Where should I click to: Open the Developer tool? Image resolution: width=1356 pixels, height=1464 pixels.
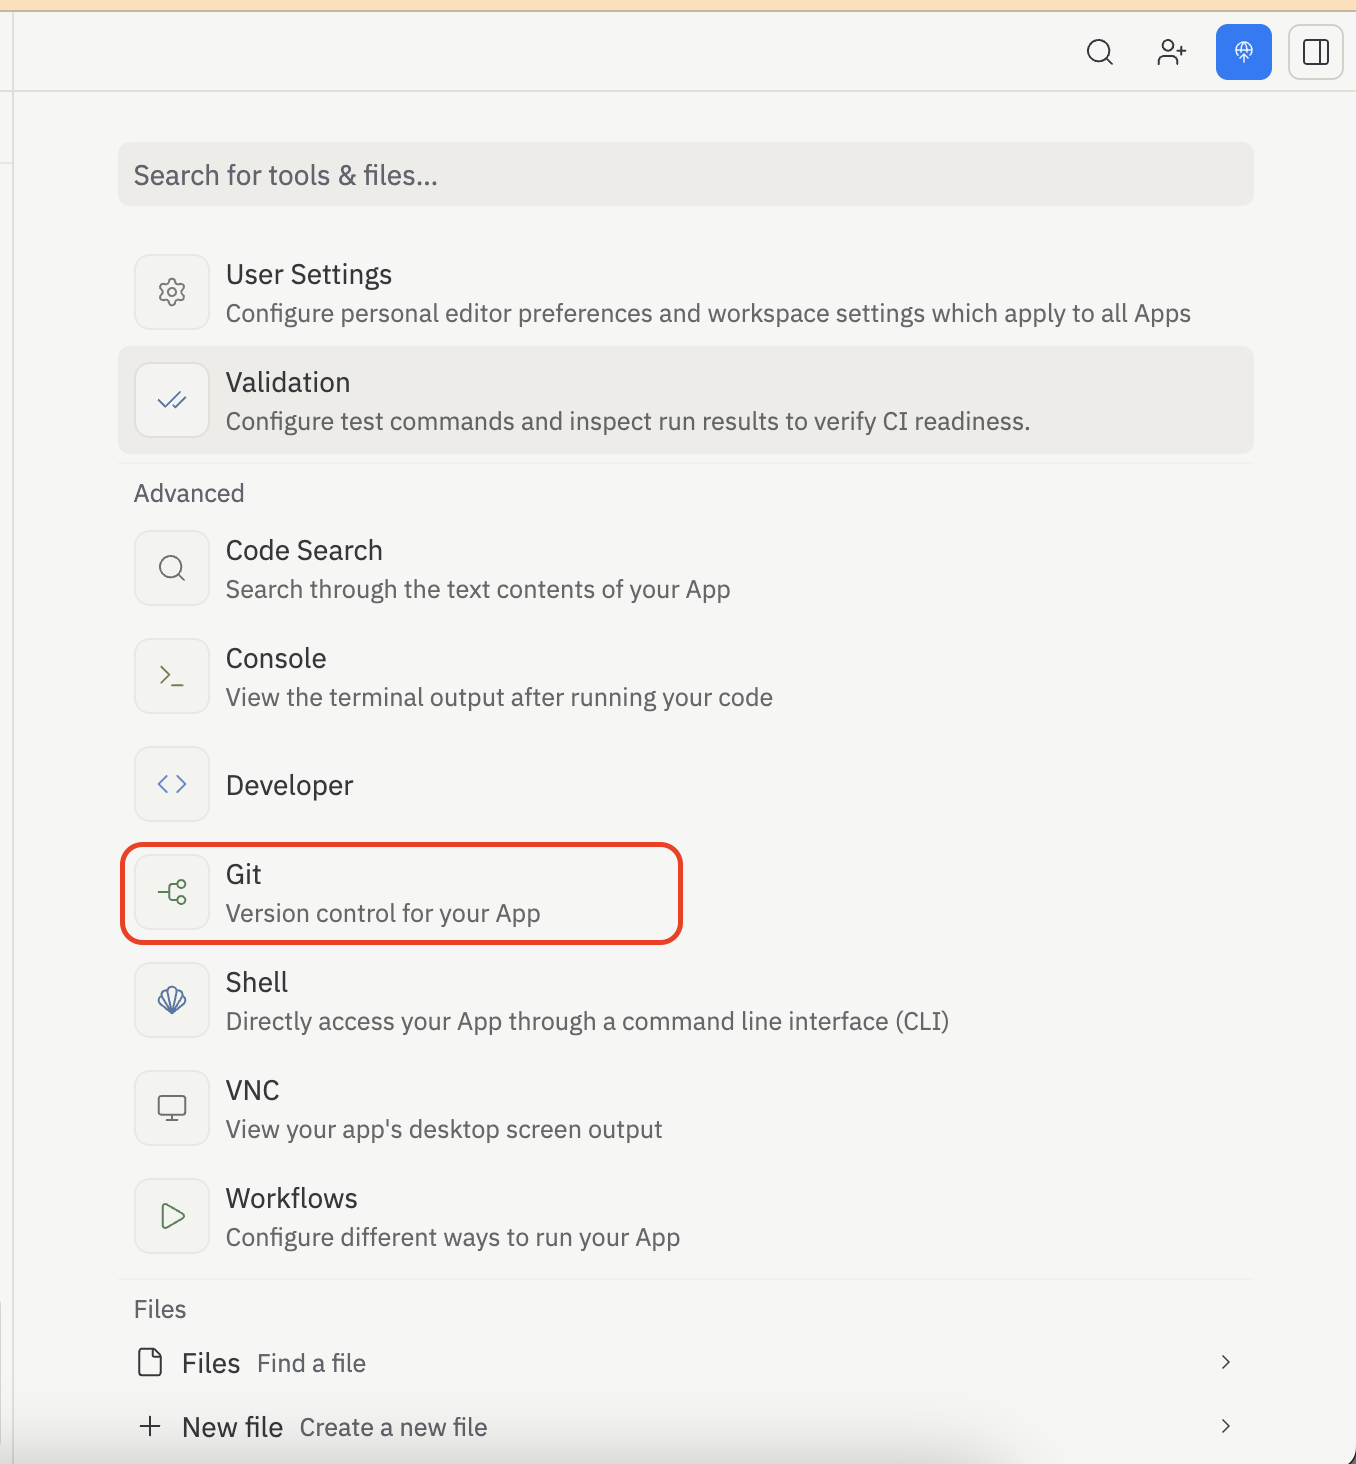[x=289, y=784]
